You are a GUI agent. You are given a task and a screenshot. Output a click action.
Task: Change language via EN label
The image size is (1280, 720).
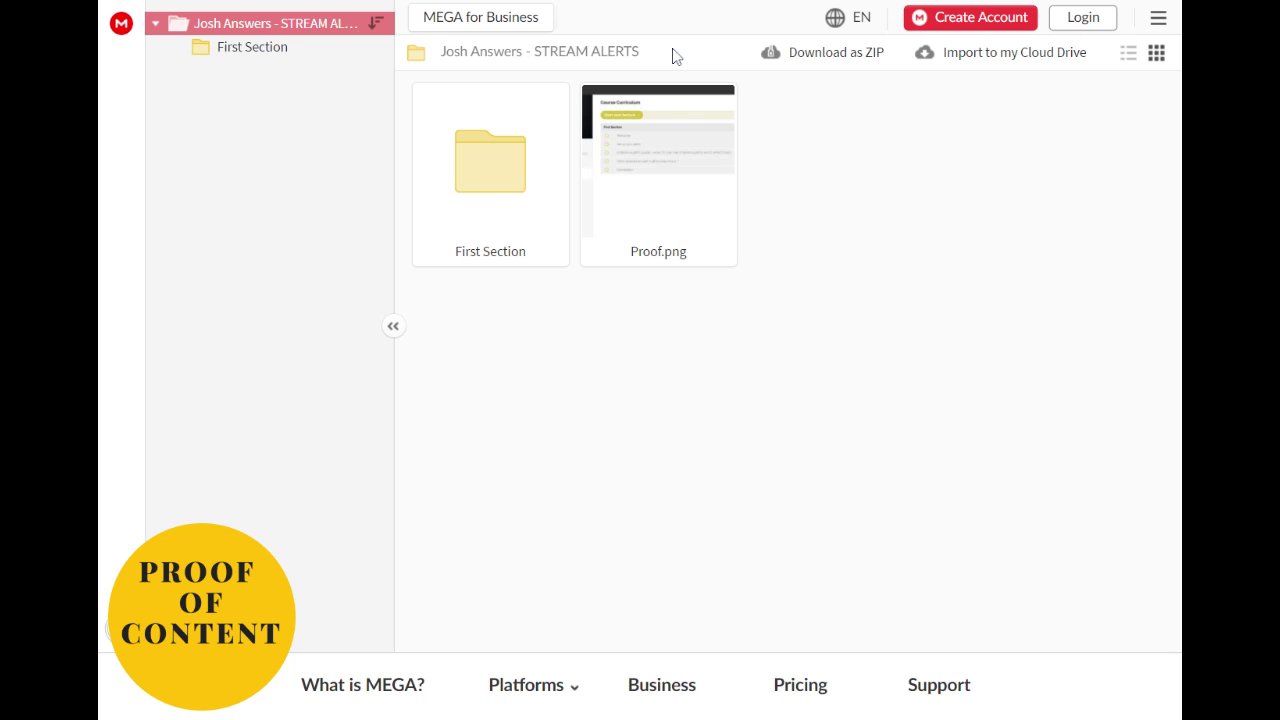pyautogui.click(x=862, y=17)
